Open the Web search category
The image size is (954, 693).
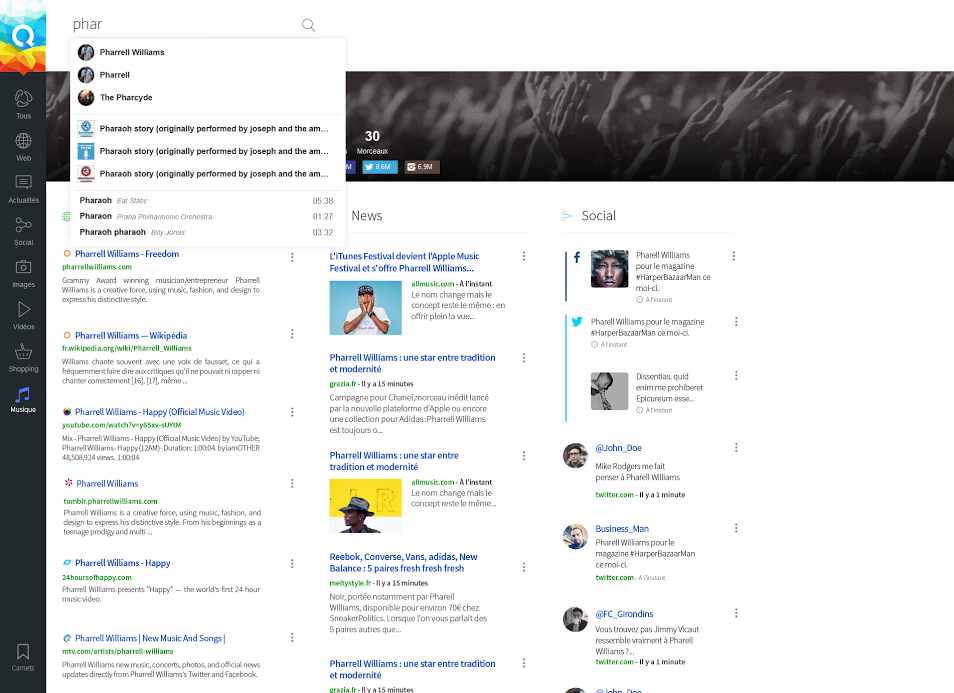click(23, 147)
